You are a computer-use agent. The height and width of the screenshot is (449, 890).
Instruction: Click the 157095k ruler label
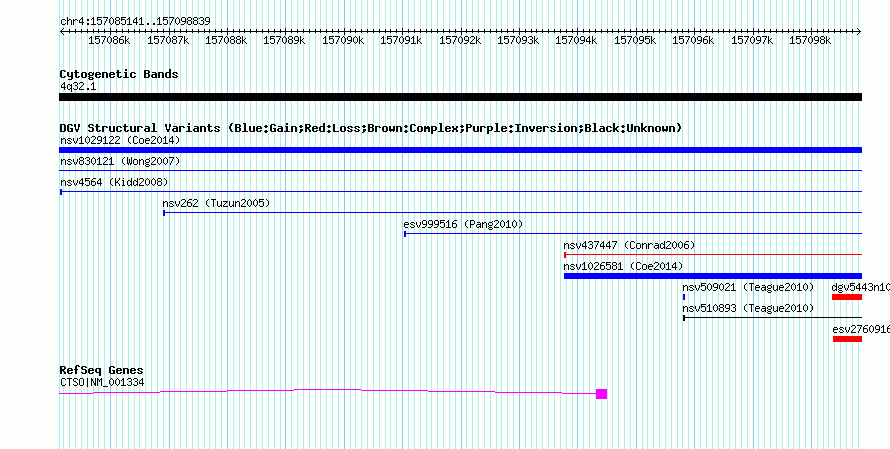(x=636, y=41)
